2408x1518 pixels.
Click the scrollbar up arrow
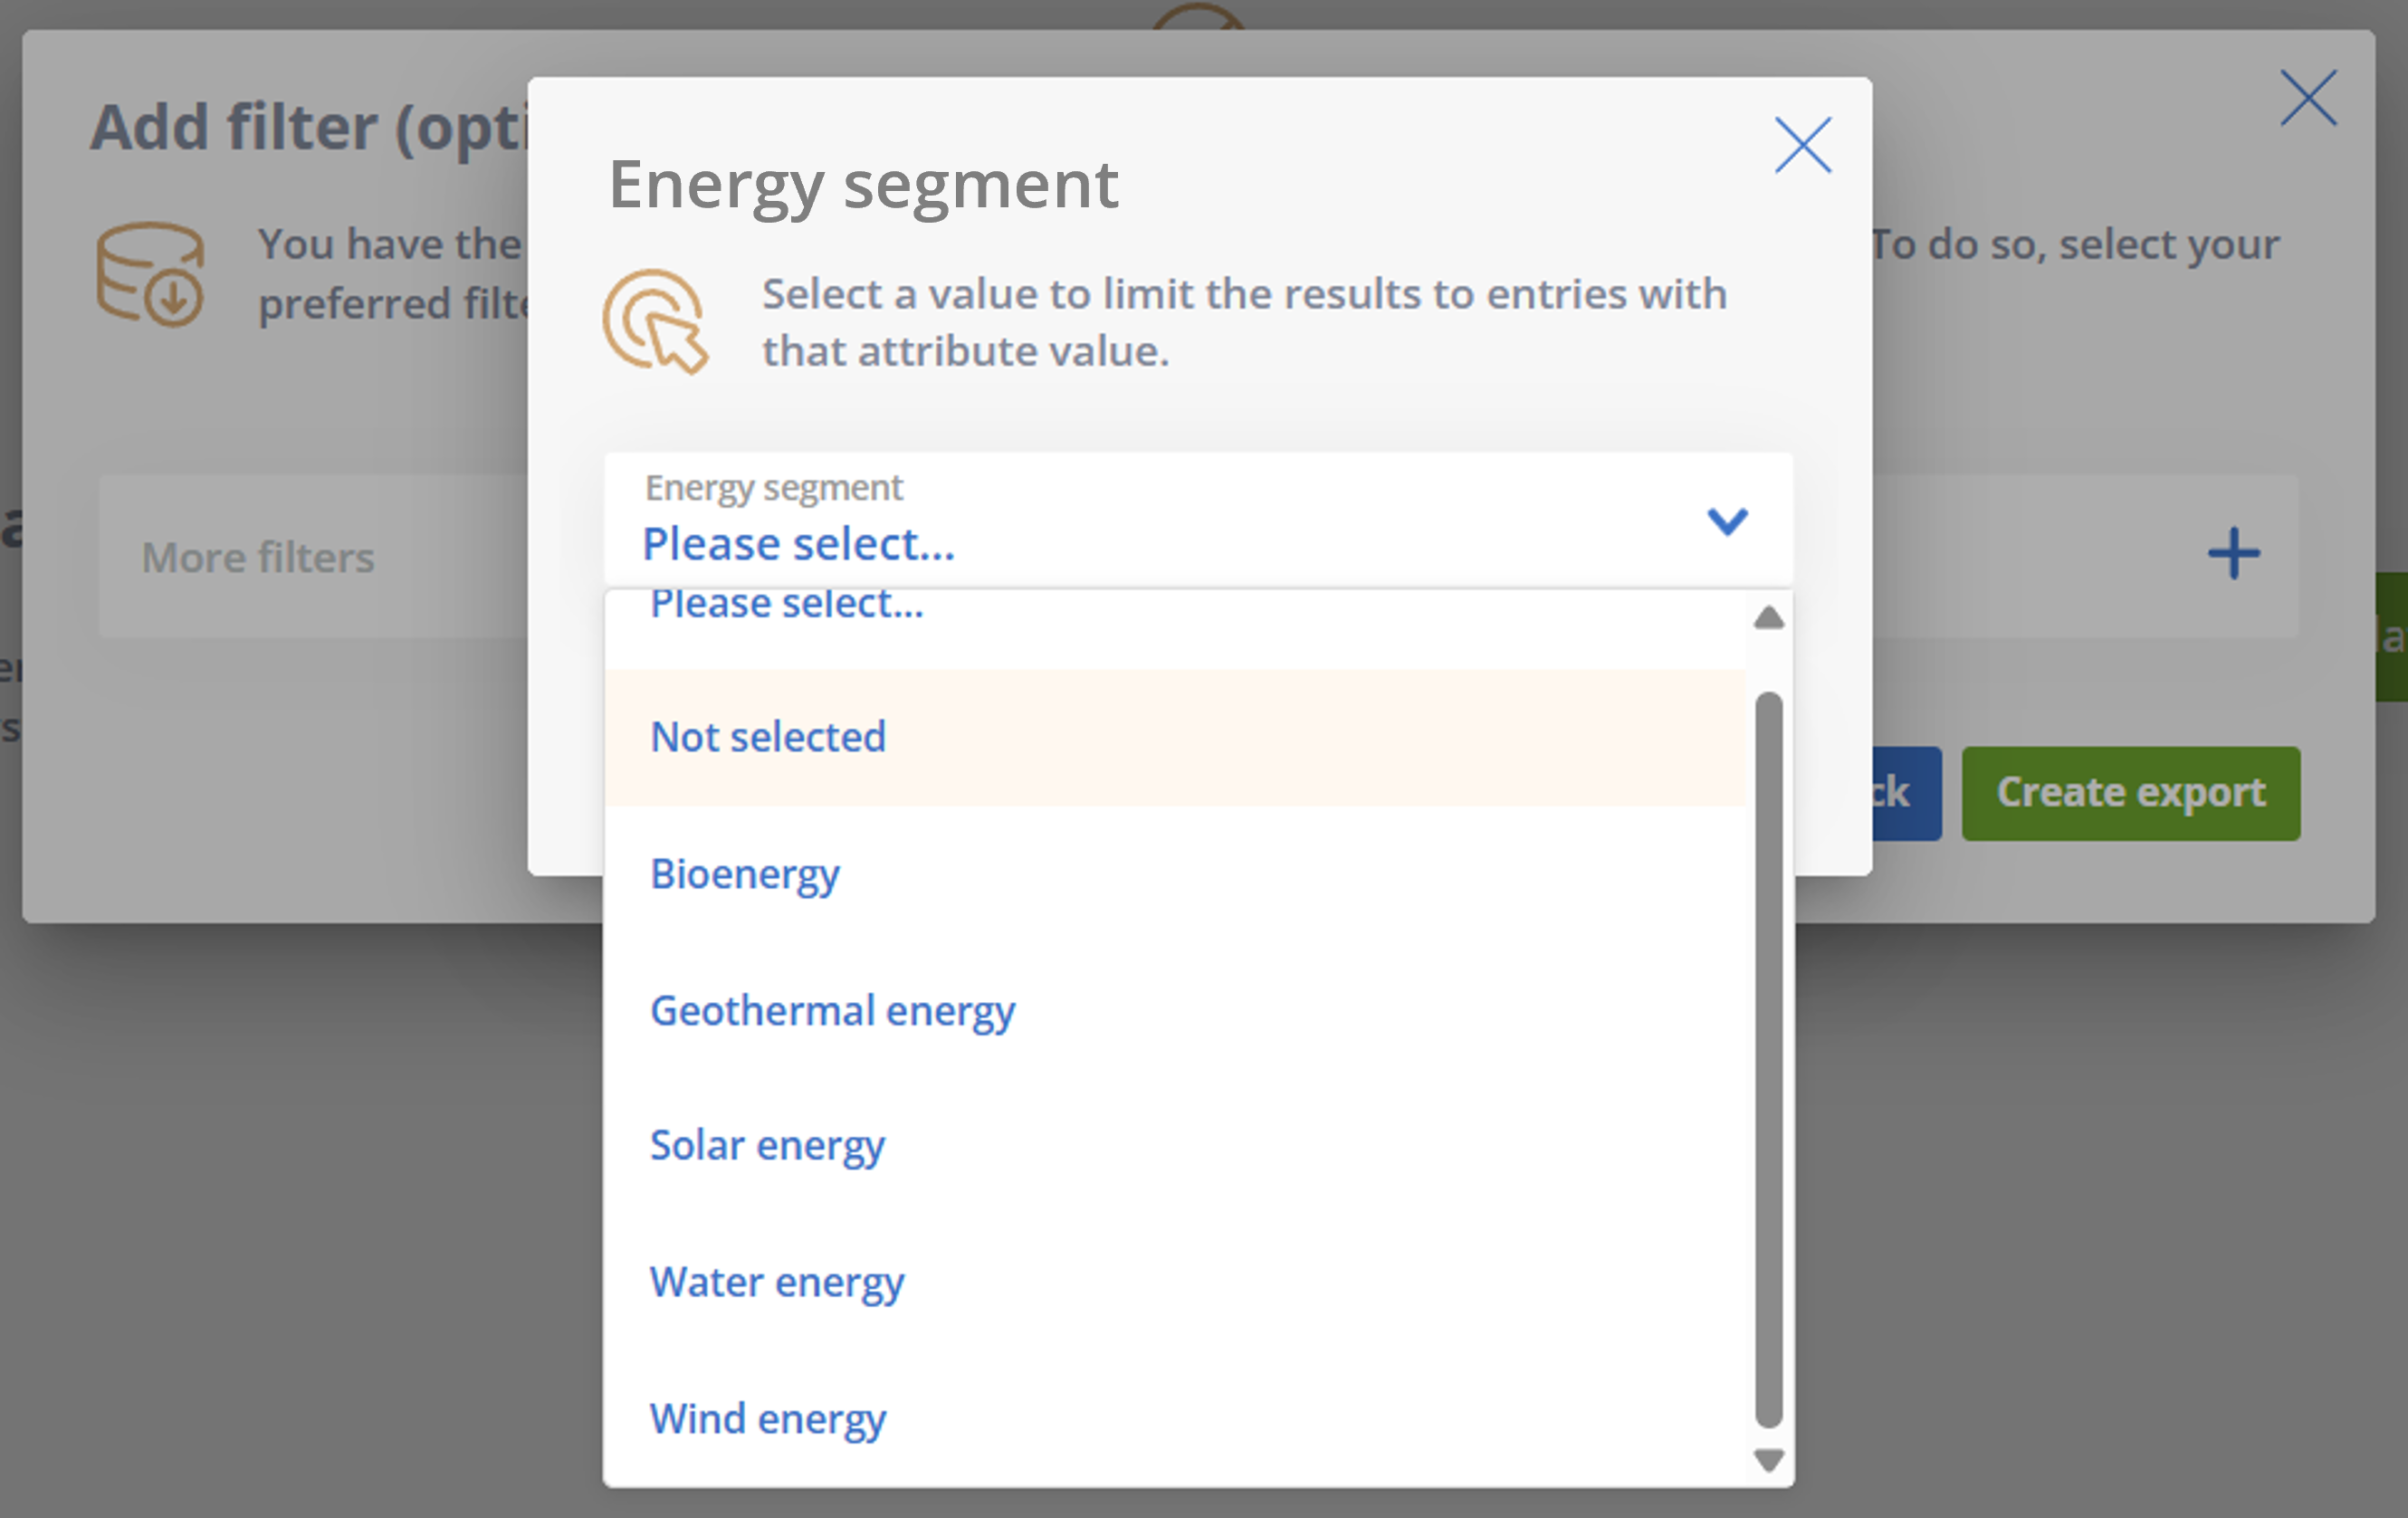tap(1769, 617)
